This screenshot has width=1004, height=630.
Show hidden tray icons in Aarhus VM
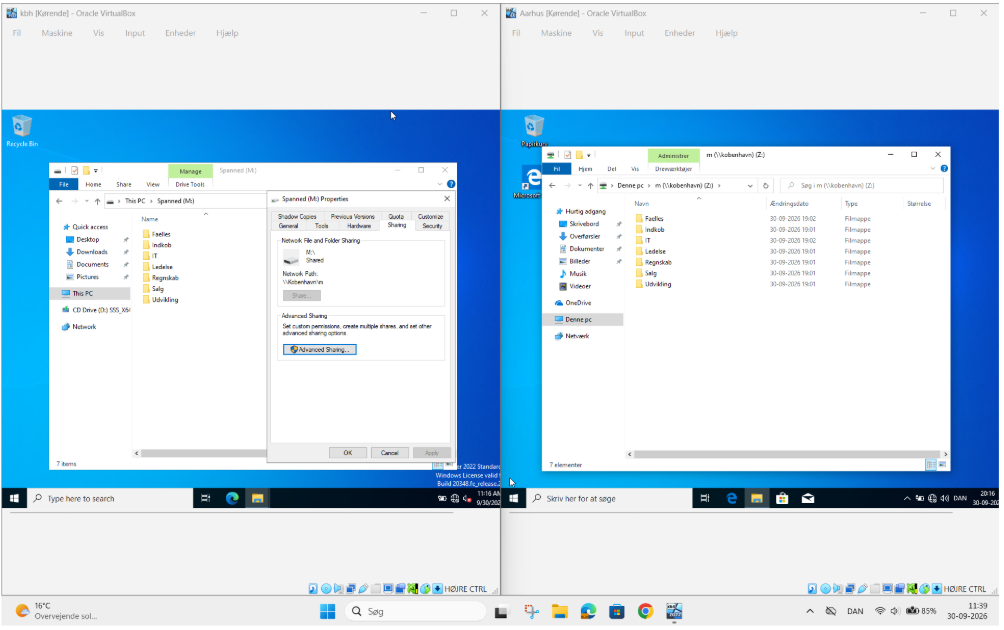907,498
